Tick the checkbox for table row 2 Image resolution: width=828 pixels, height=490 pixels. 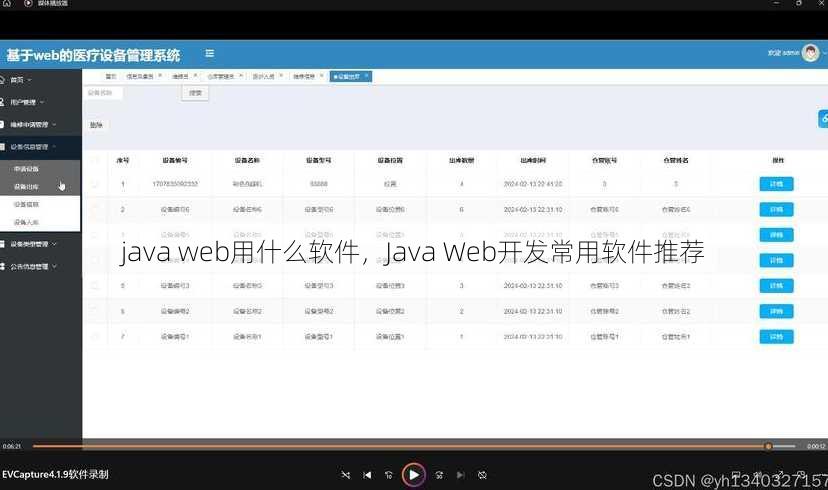[x=95, y=210]
